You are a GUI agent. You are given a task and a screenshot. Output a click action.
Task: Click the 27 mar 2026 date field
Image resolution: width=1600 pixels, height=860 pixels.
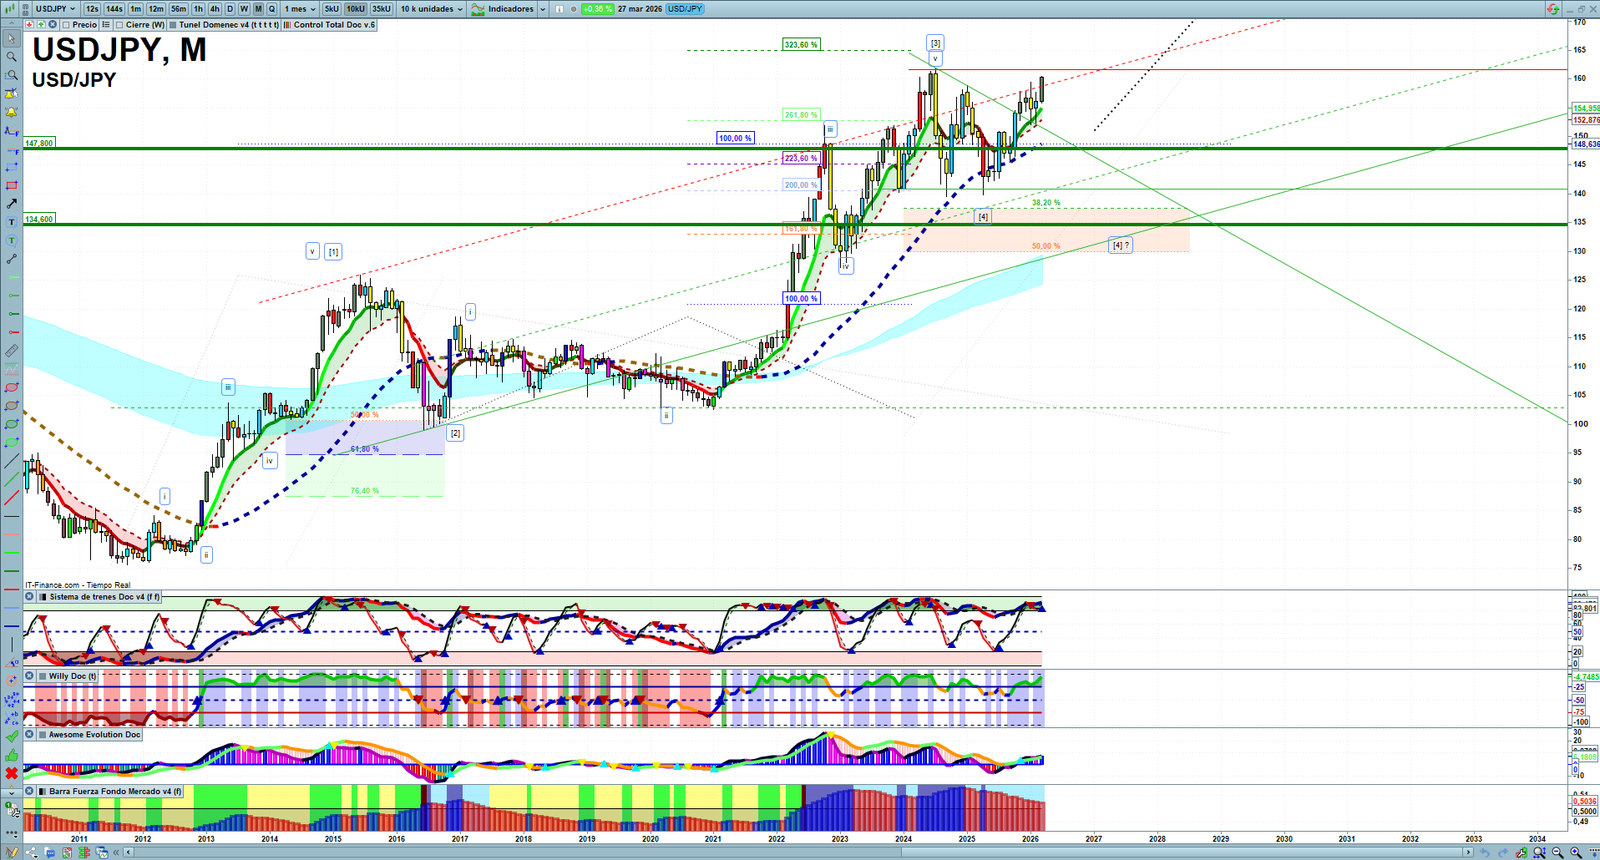point(639,9)
